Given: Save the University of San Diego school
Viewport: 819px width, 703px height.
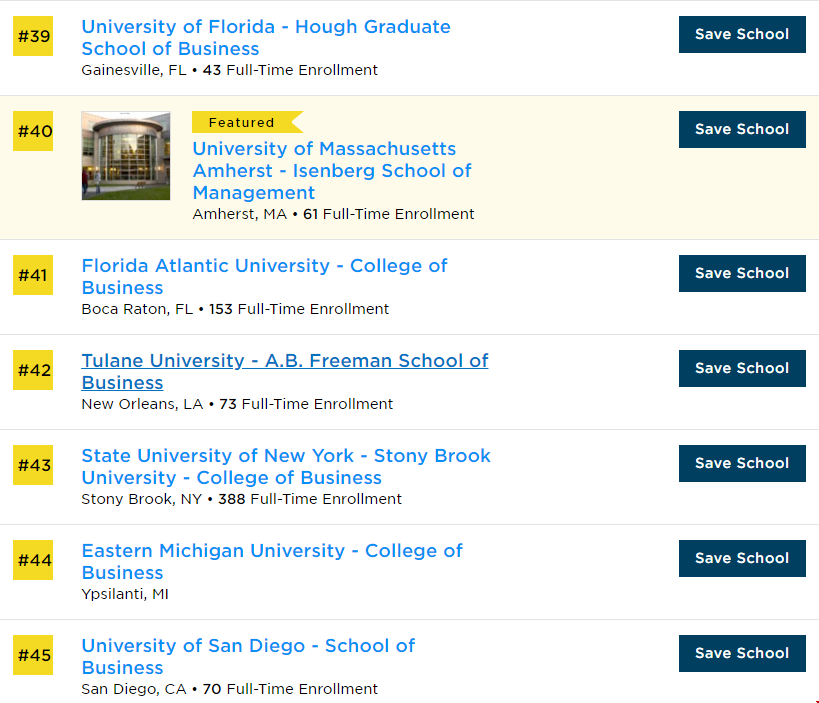Looking at the screenshot, I should pos(742,654).
